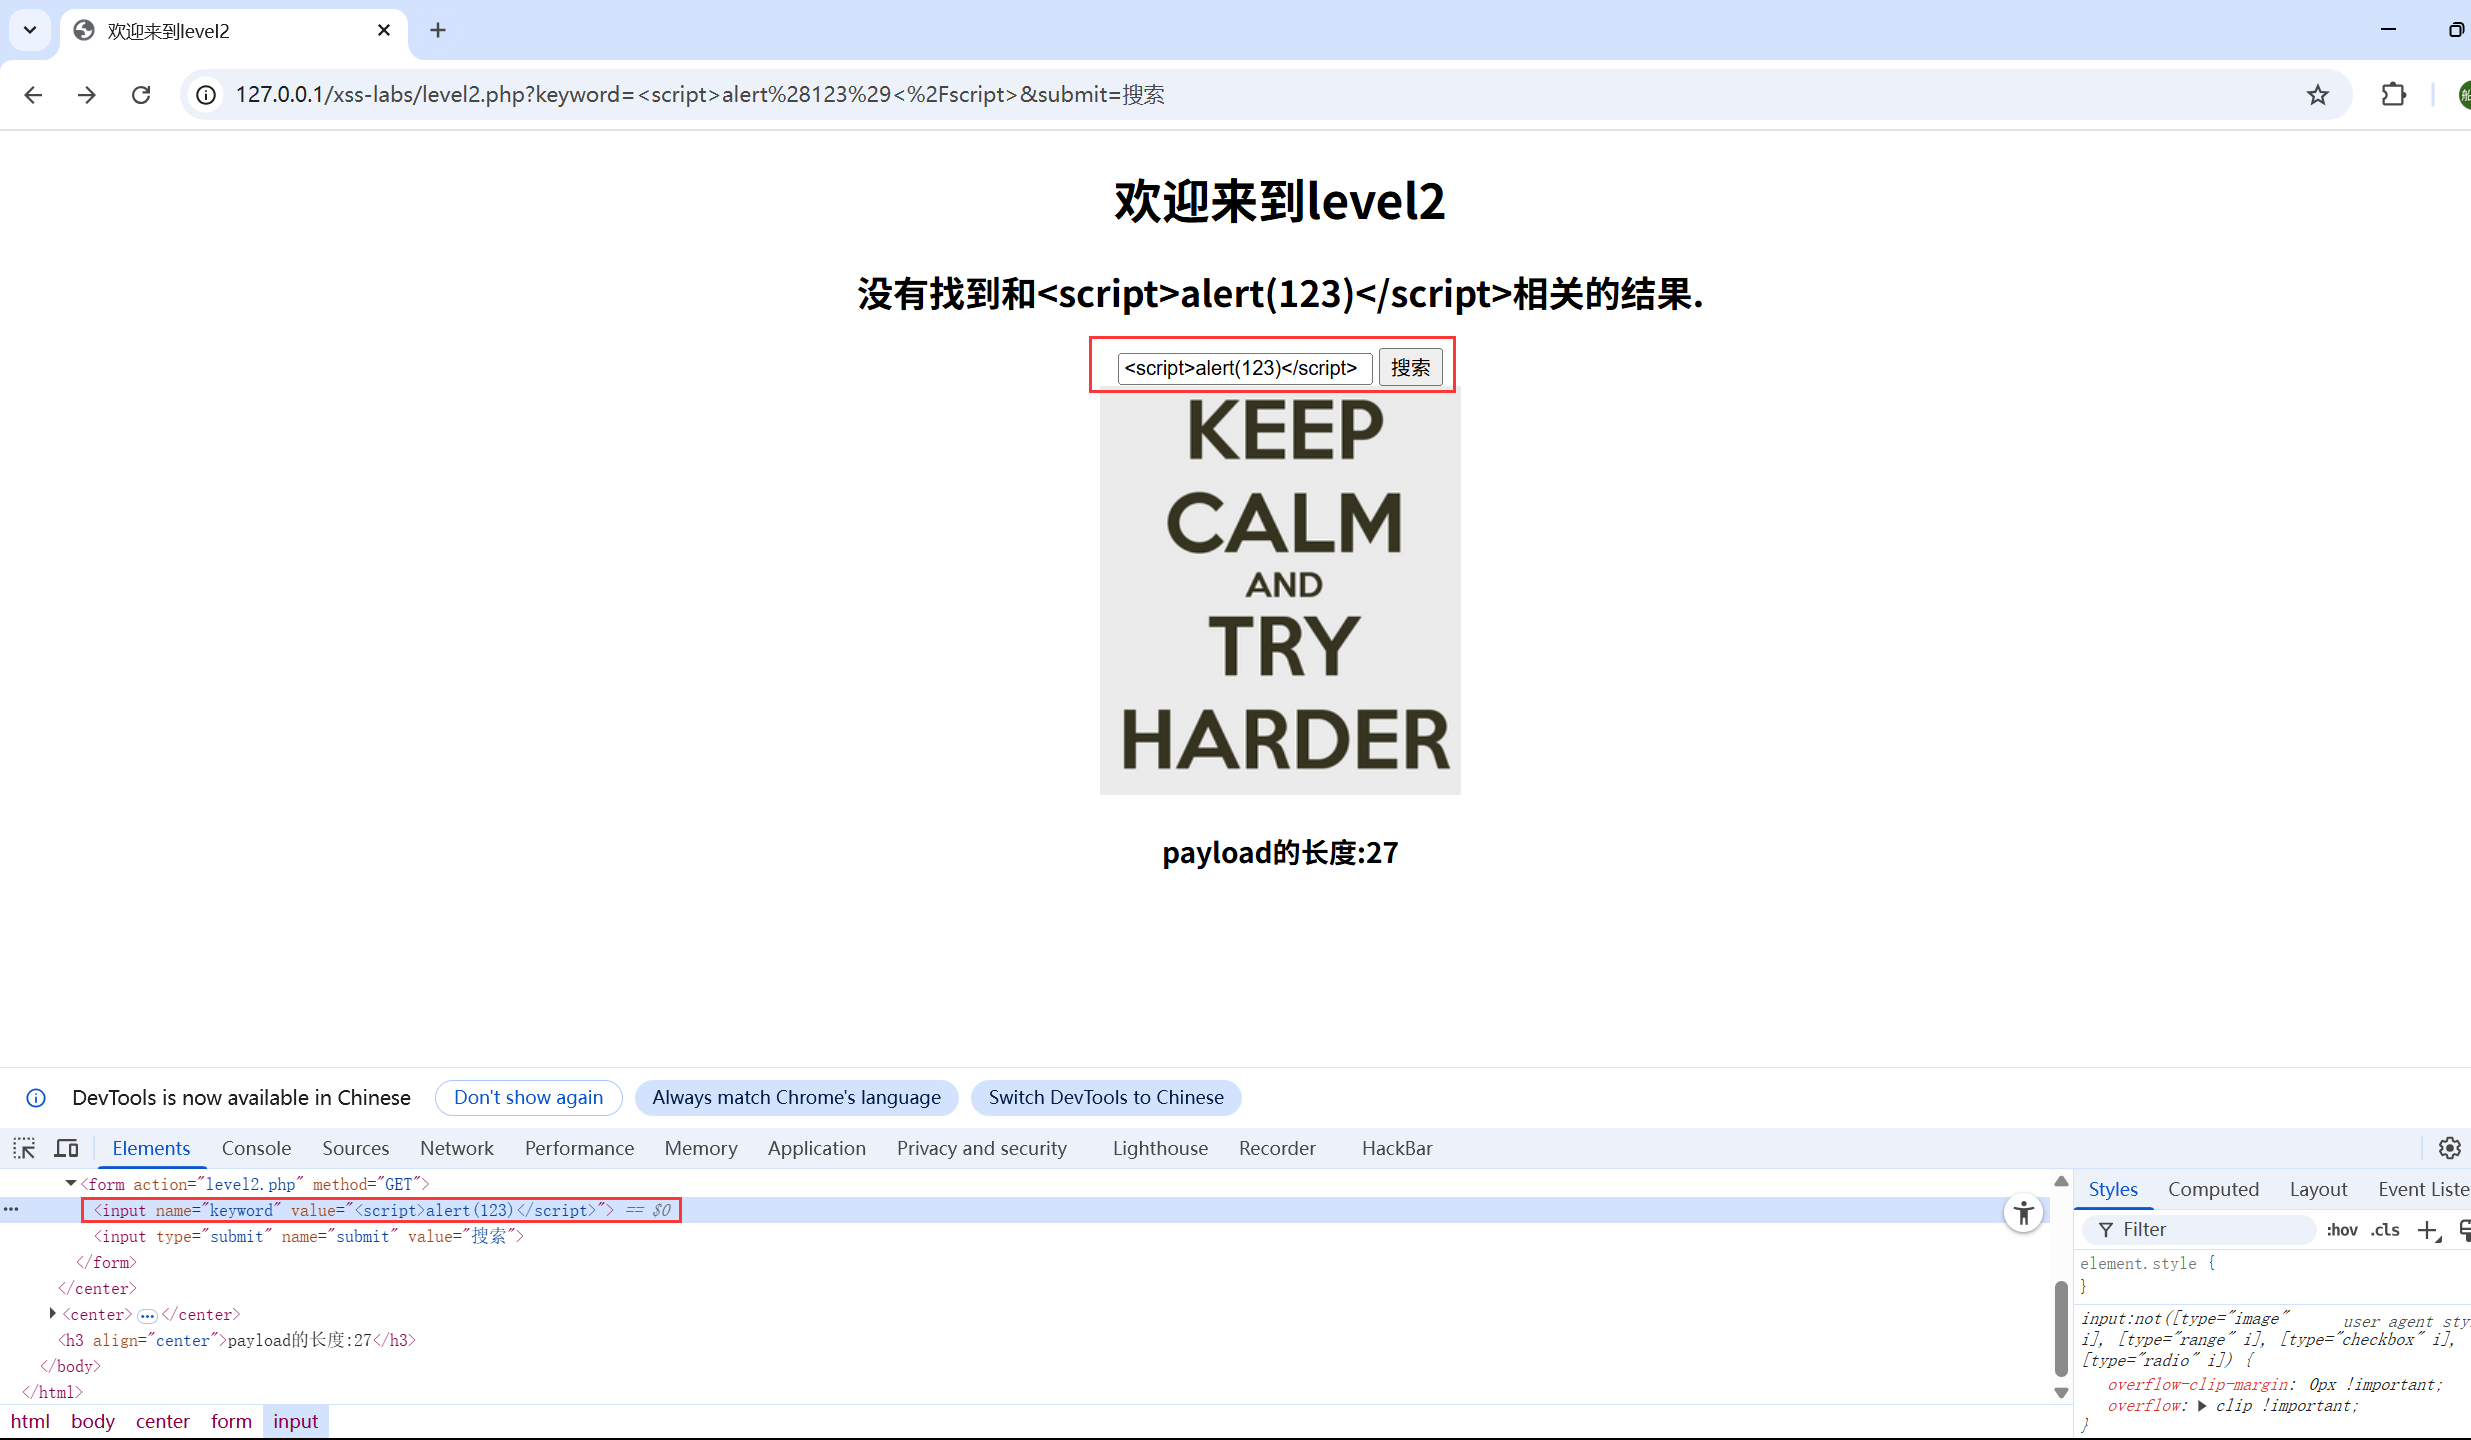Click the 搜索 search button
The image size is (2471, 1440).
(1411, 367)
